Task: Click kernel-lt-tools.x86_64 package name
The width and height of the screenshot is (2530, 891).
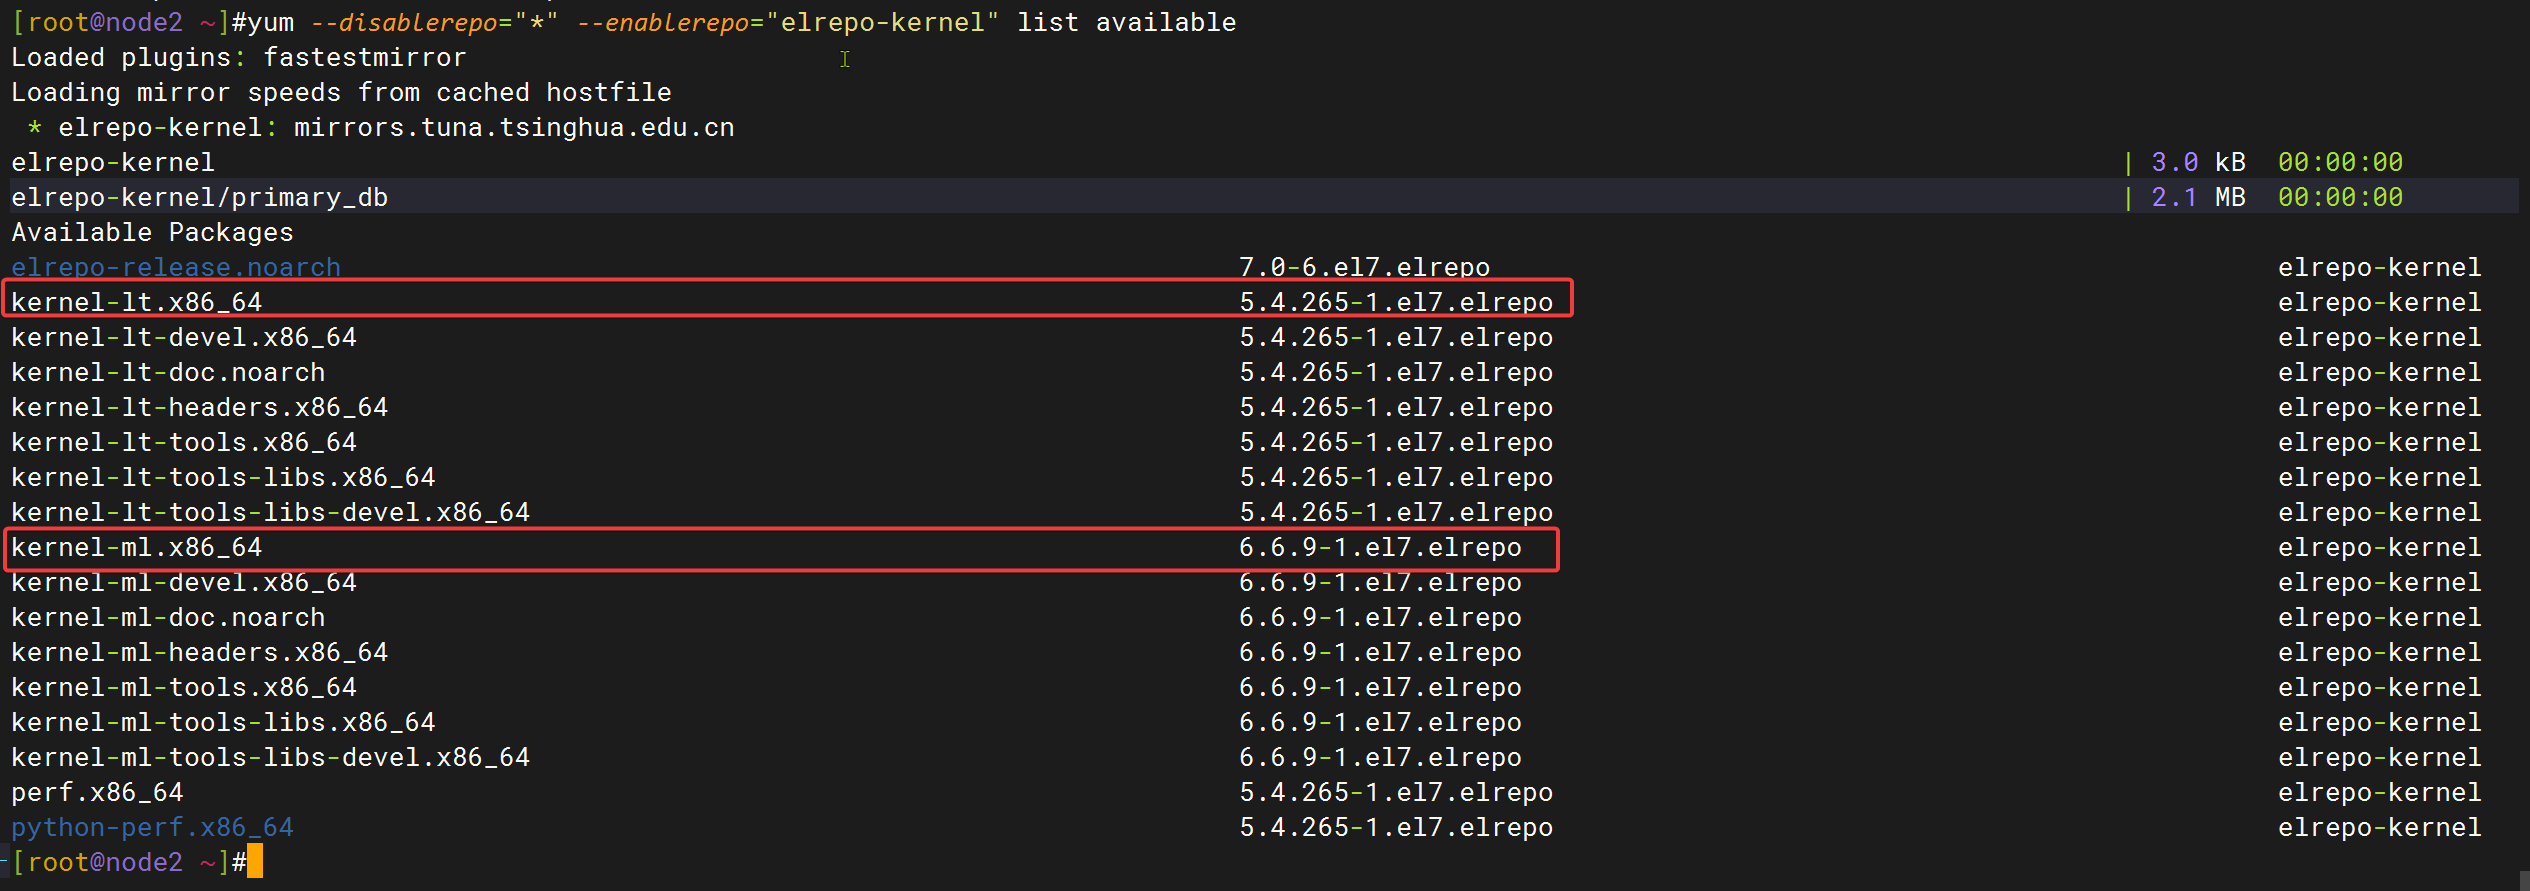Action: click(x=184, y=442)
